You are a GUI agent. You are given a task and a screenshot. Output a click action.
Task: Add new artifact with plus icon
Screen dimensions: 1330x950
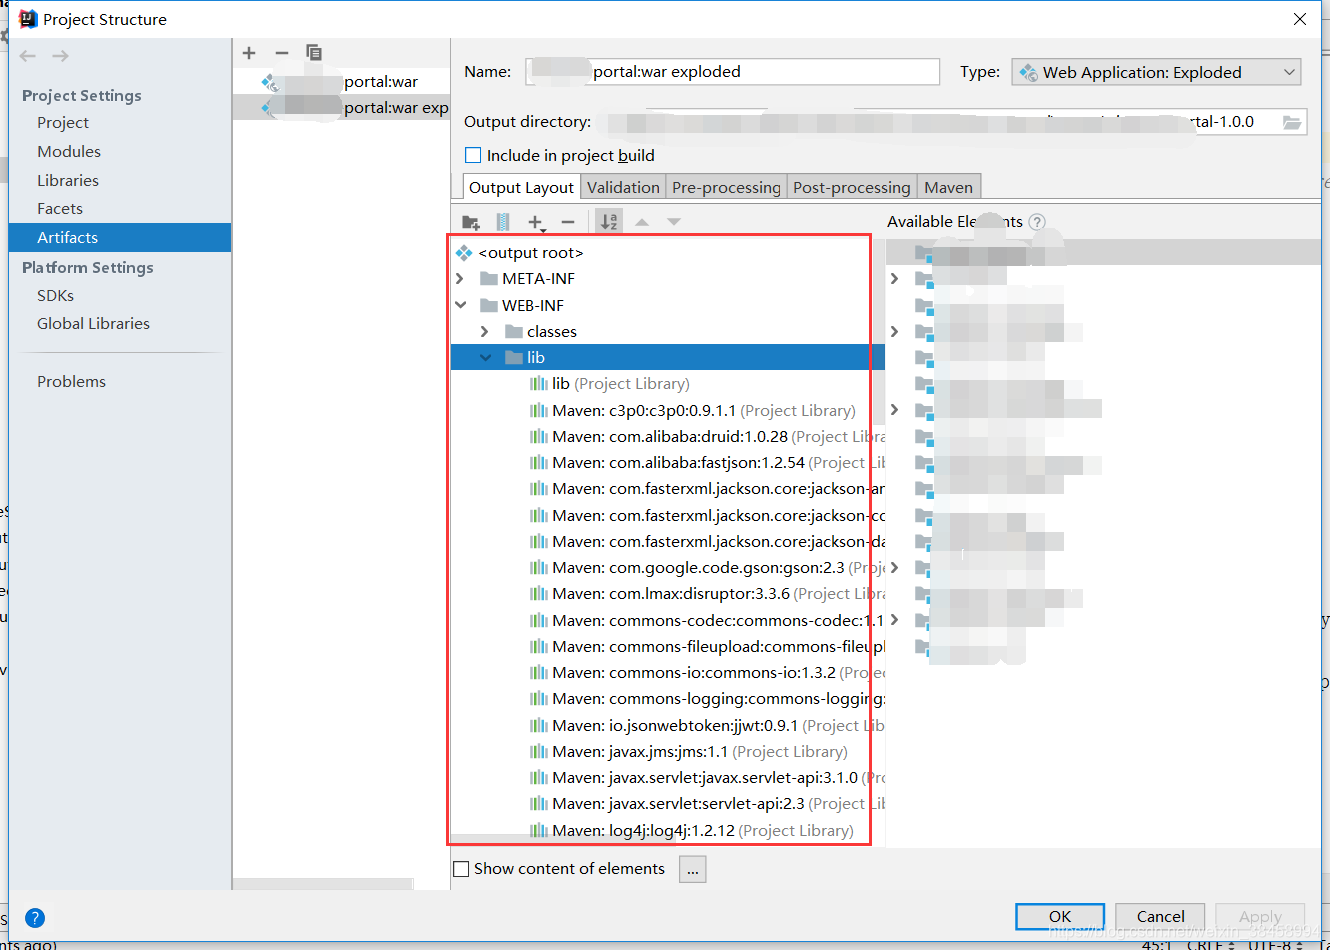point(249,53)
